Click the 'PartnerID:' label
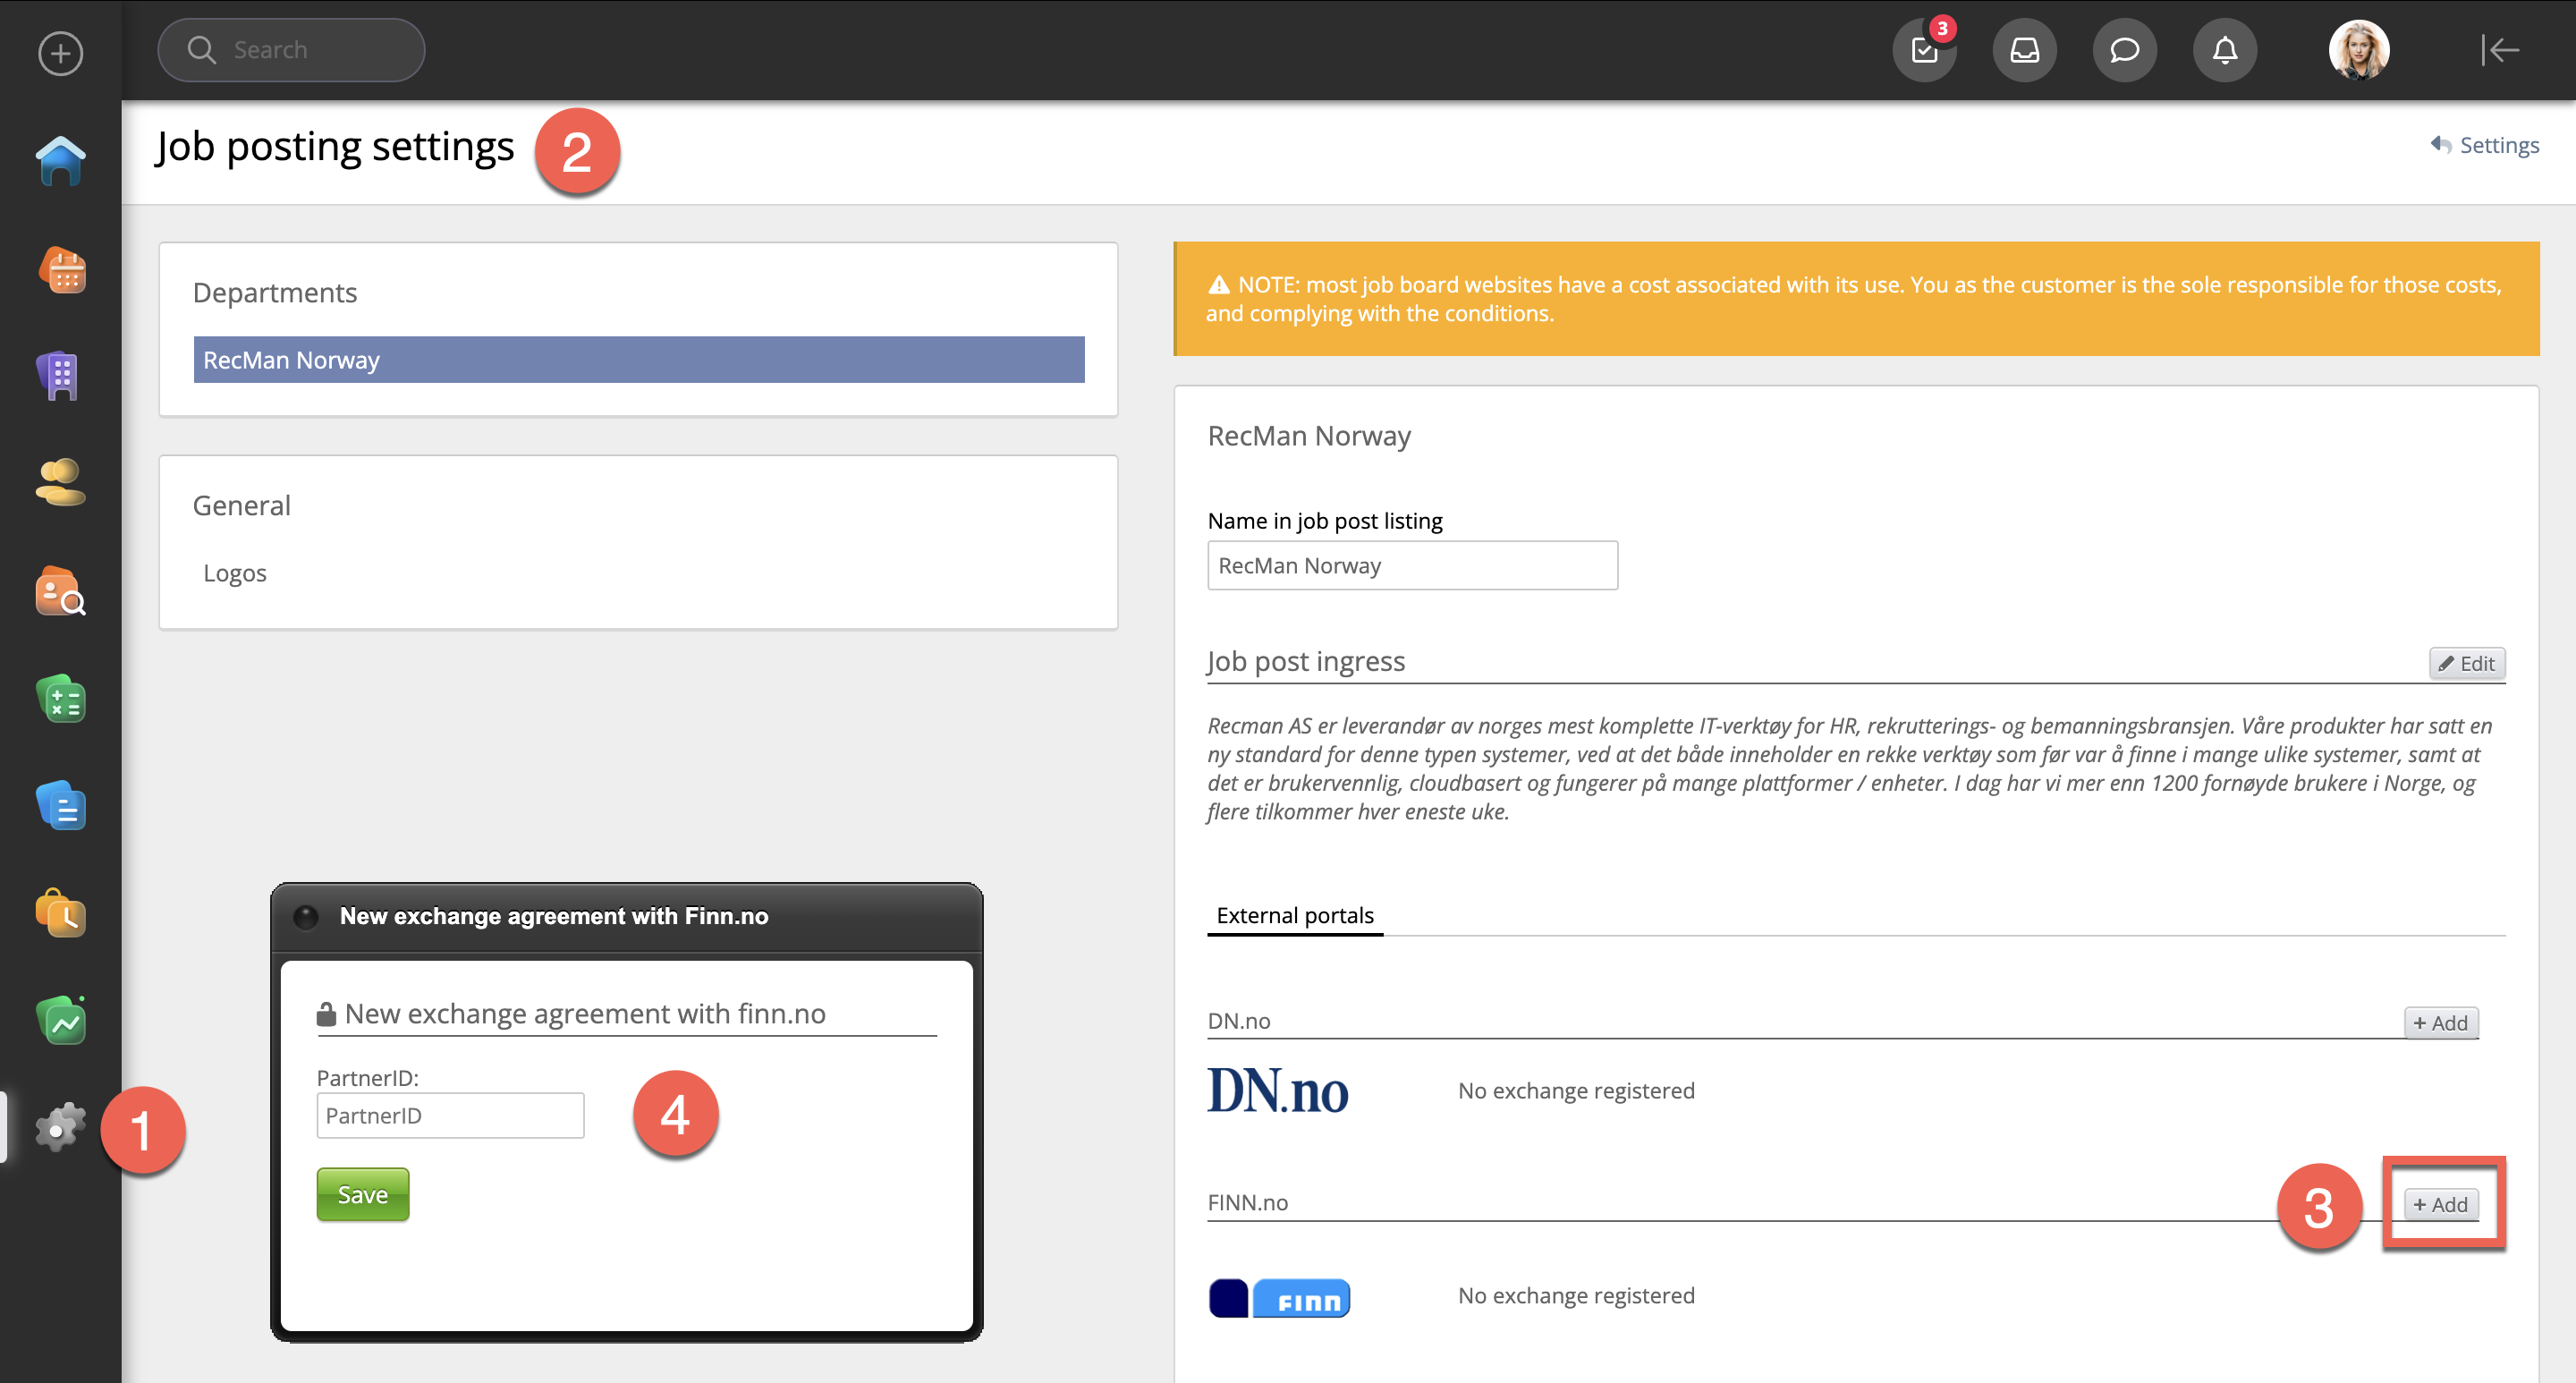2576x1383 pixels. (368, 1077)
